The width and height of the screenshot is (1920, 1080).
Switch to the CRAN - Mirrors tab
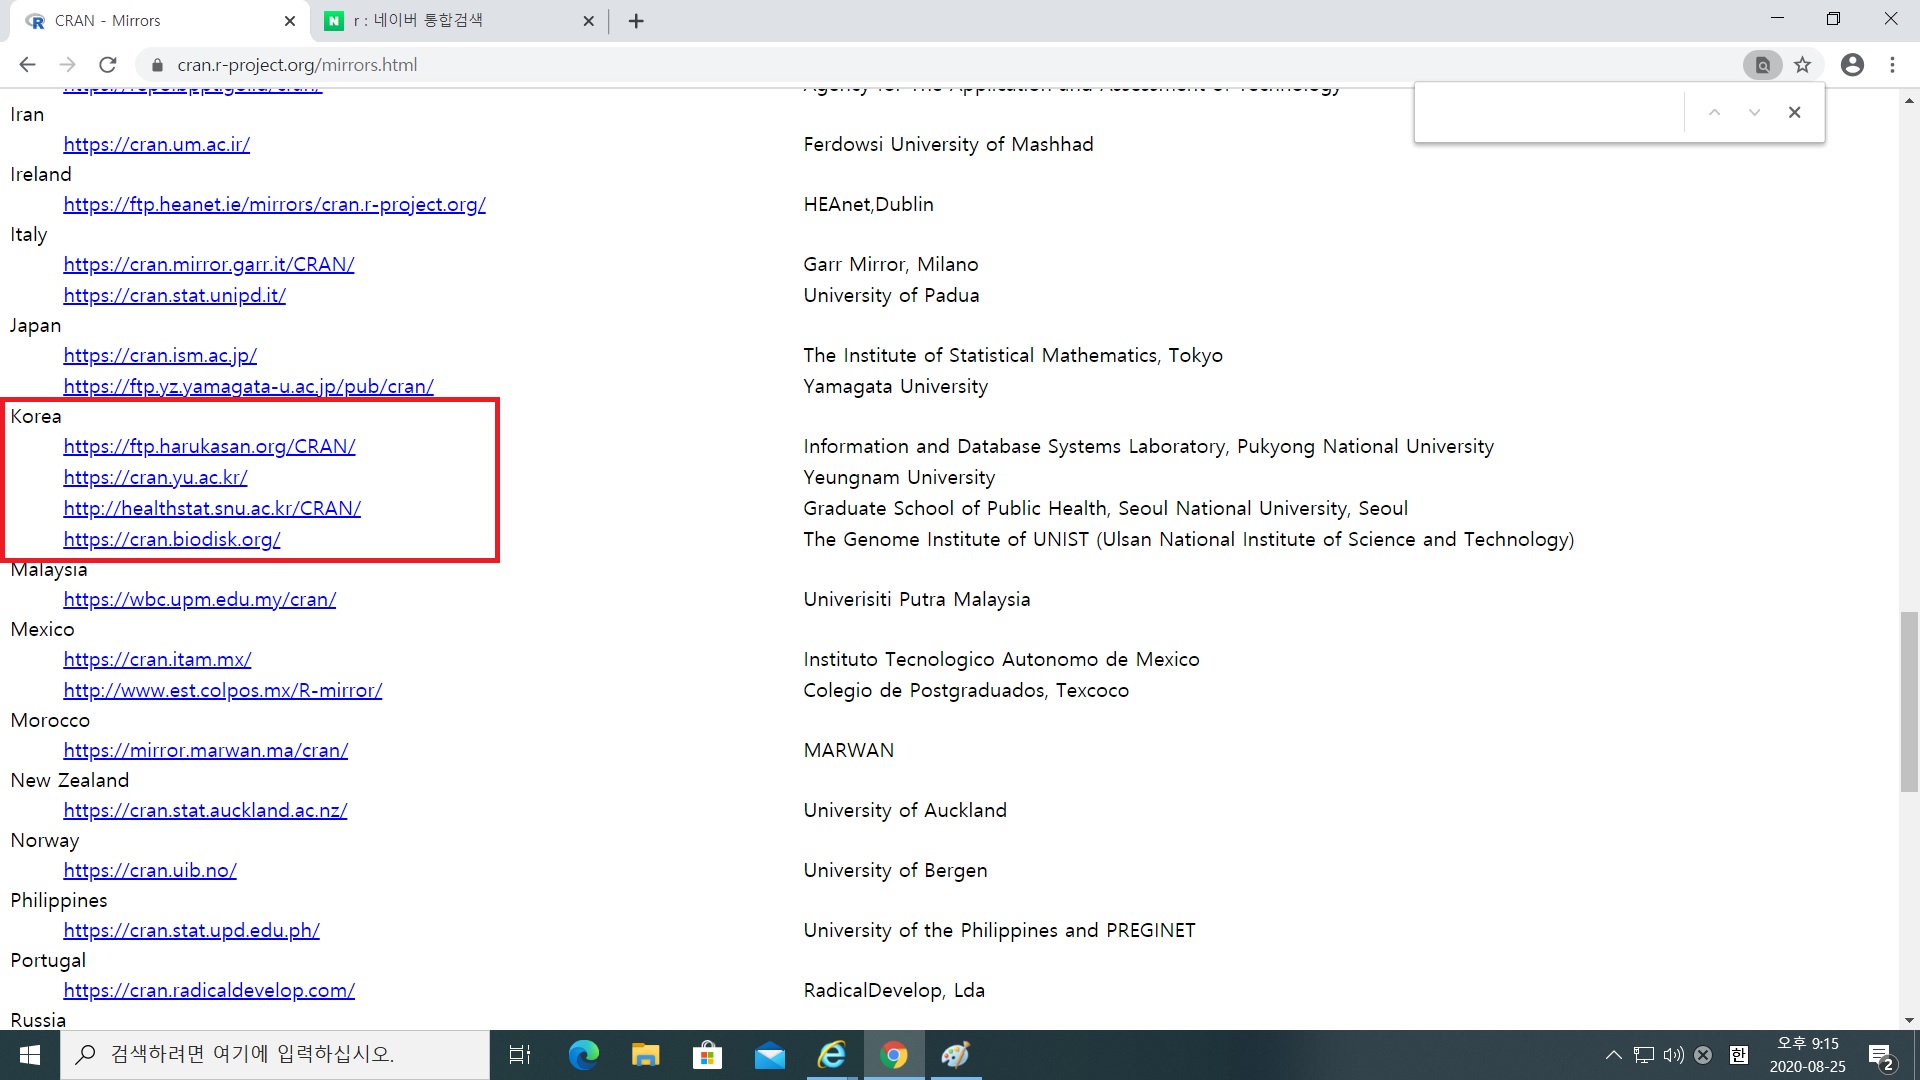coord(160,21)
